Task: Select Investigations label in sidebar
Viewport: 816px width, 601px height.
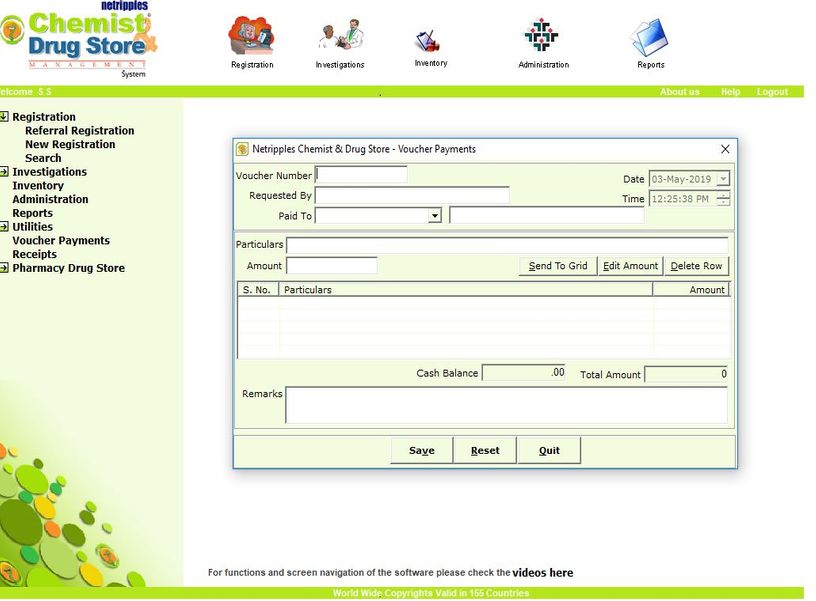Action: 50,172
